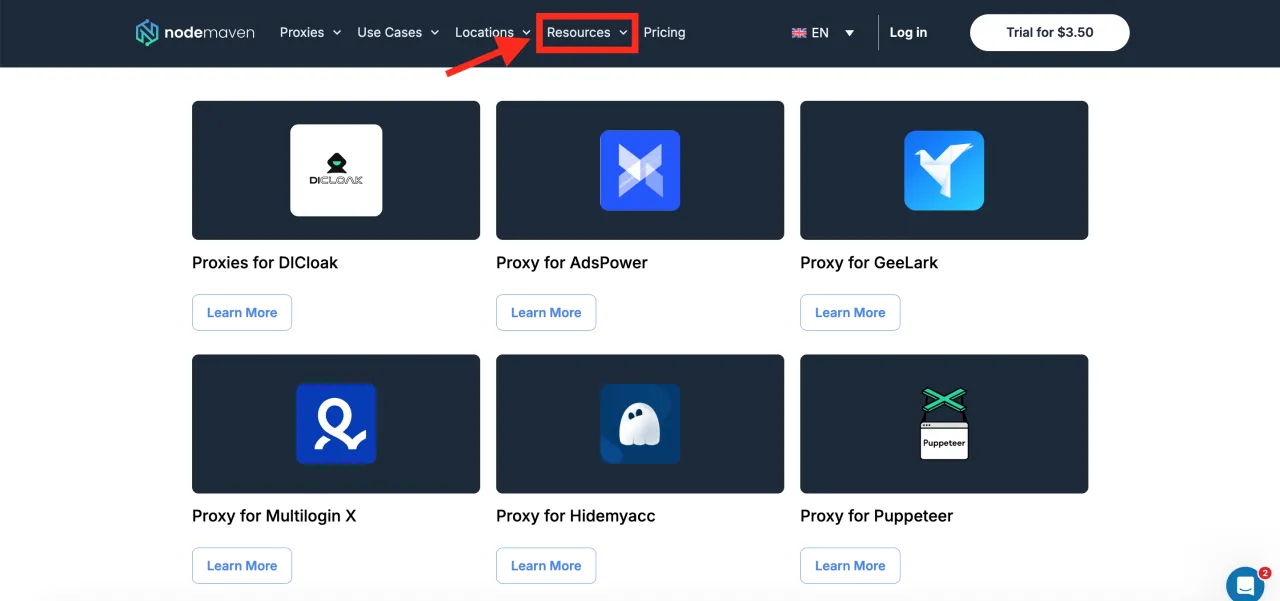Click the NodeMaven logo

[x=195, y=33]
